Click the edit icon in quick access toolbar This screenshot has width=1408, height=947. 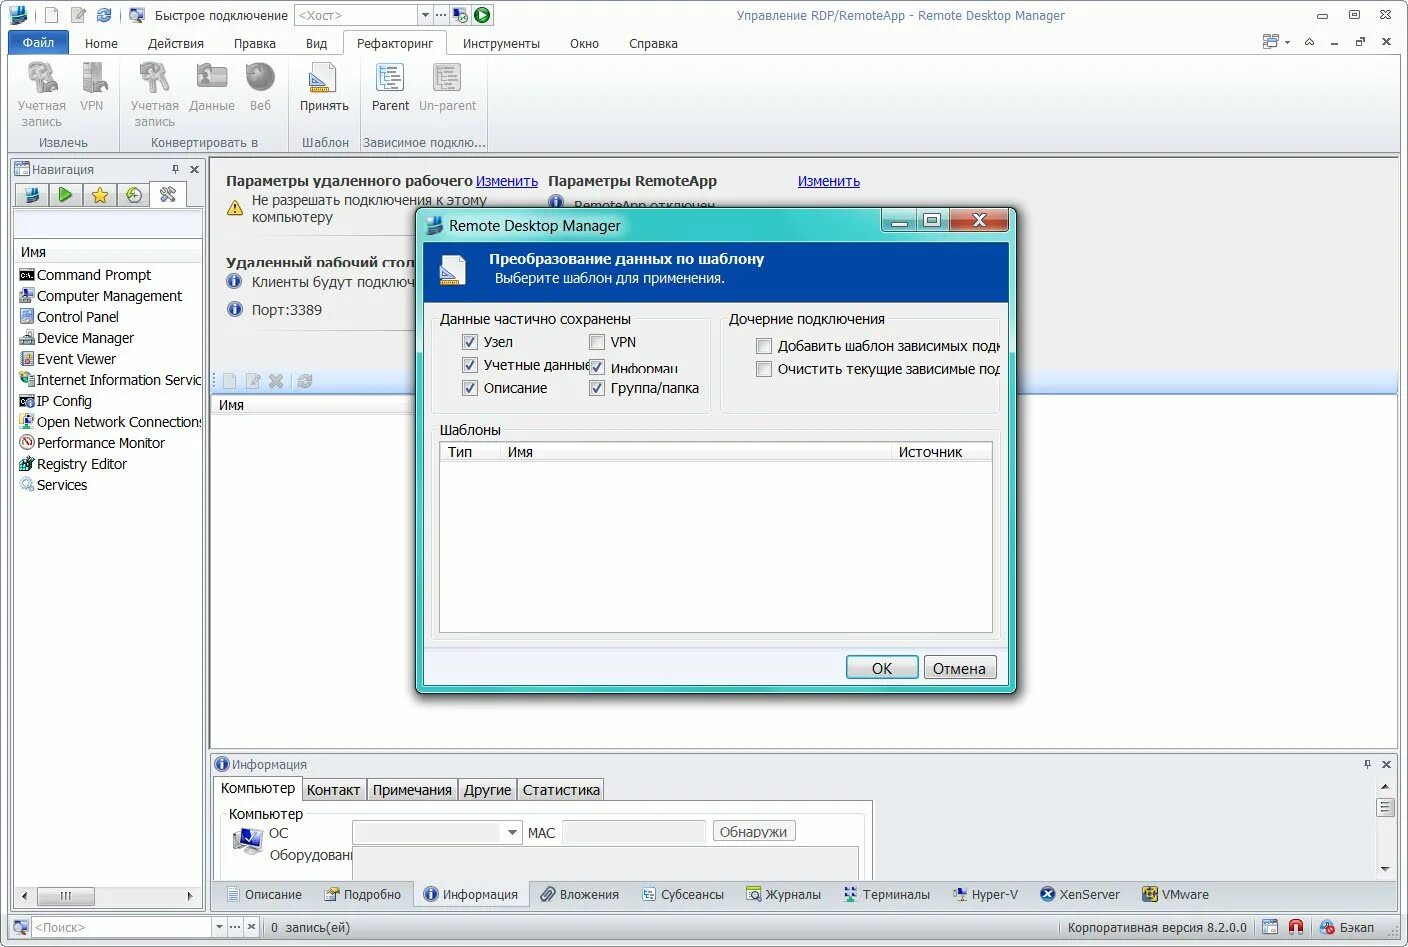[78, 15]
